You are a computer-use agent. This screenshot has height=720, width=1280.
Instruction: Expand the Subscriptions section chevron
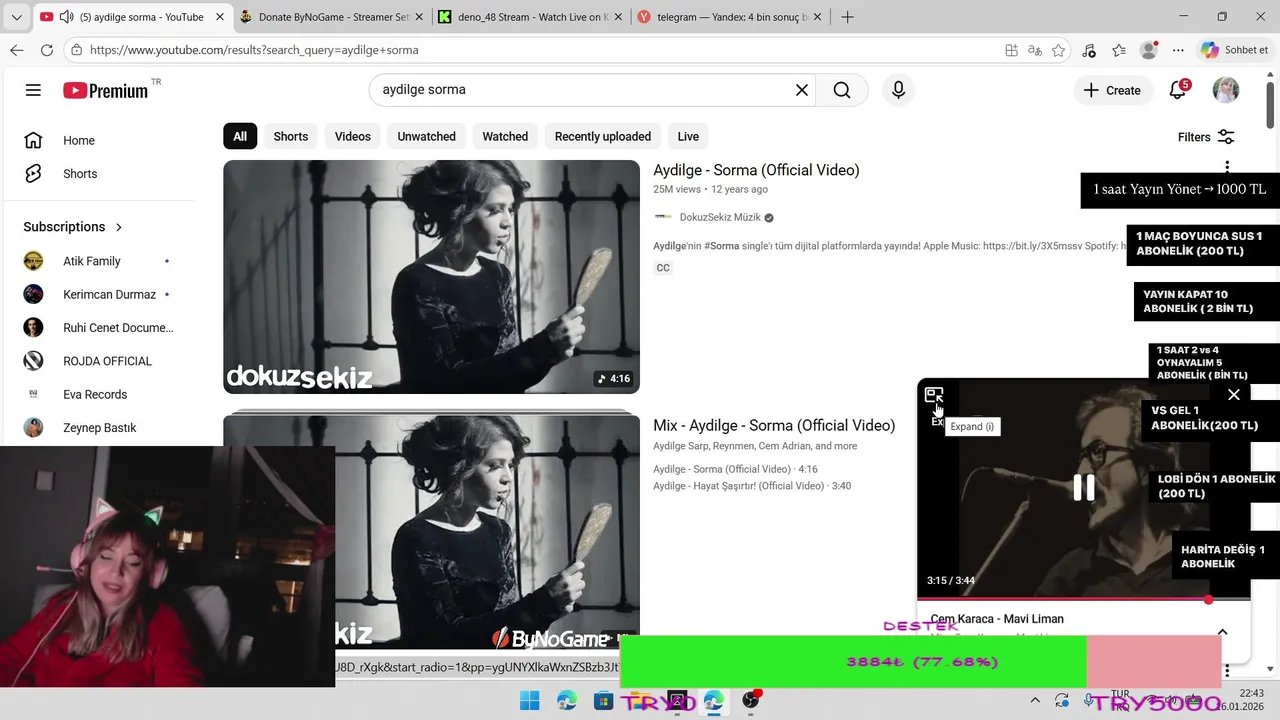pos(119,227)
